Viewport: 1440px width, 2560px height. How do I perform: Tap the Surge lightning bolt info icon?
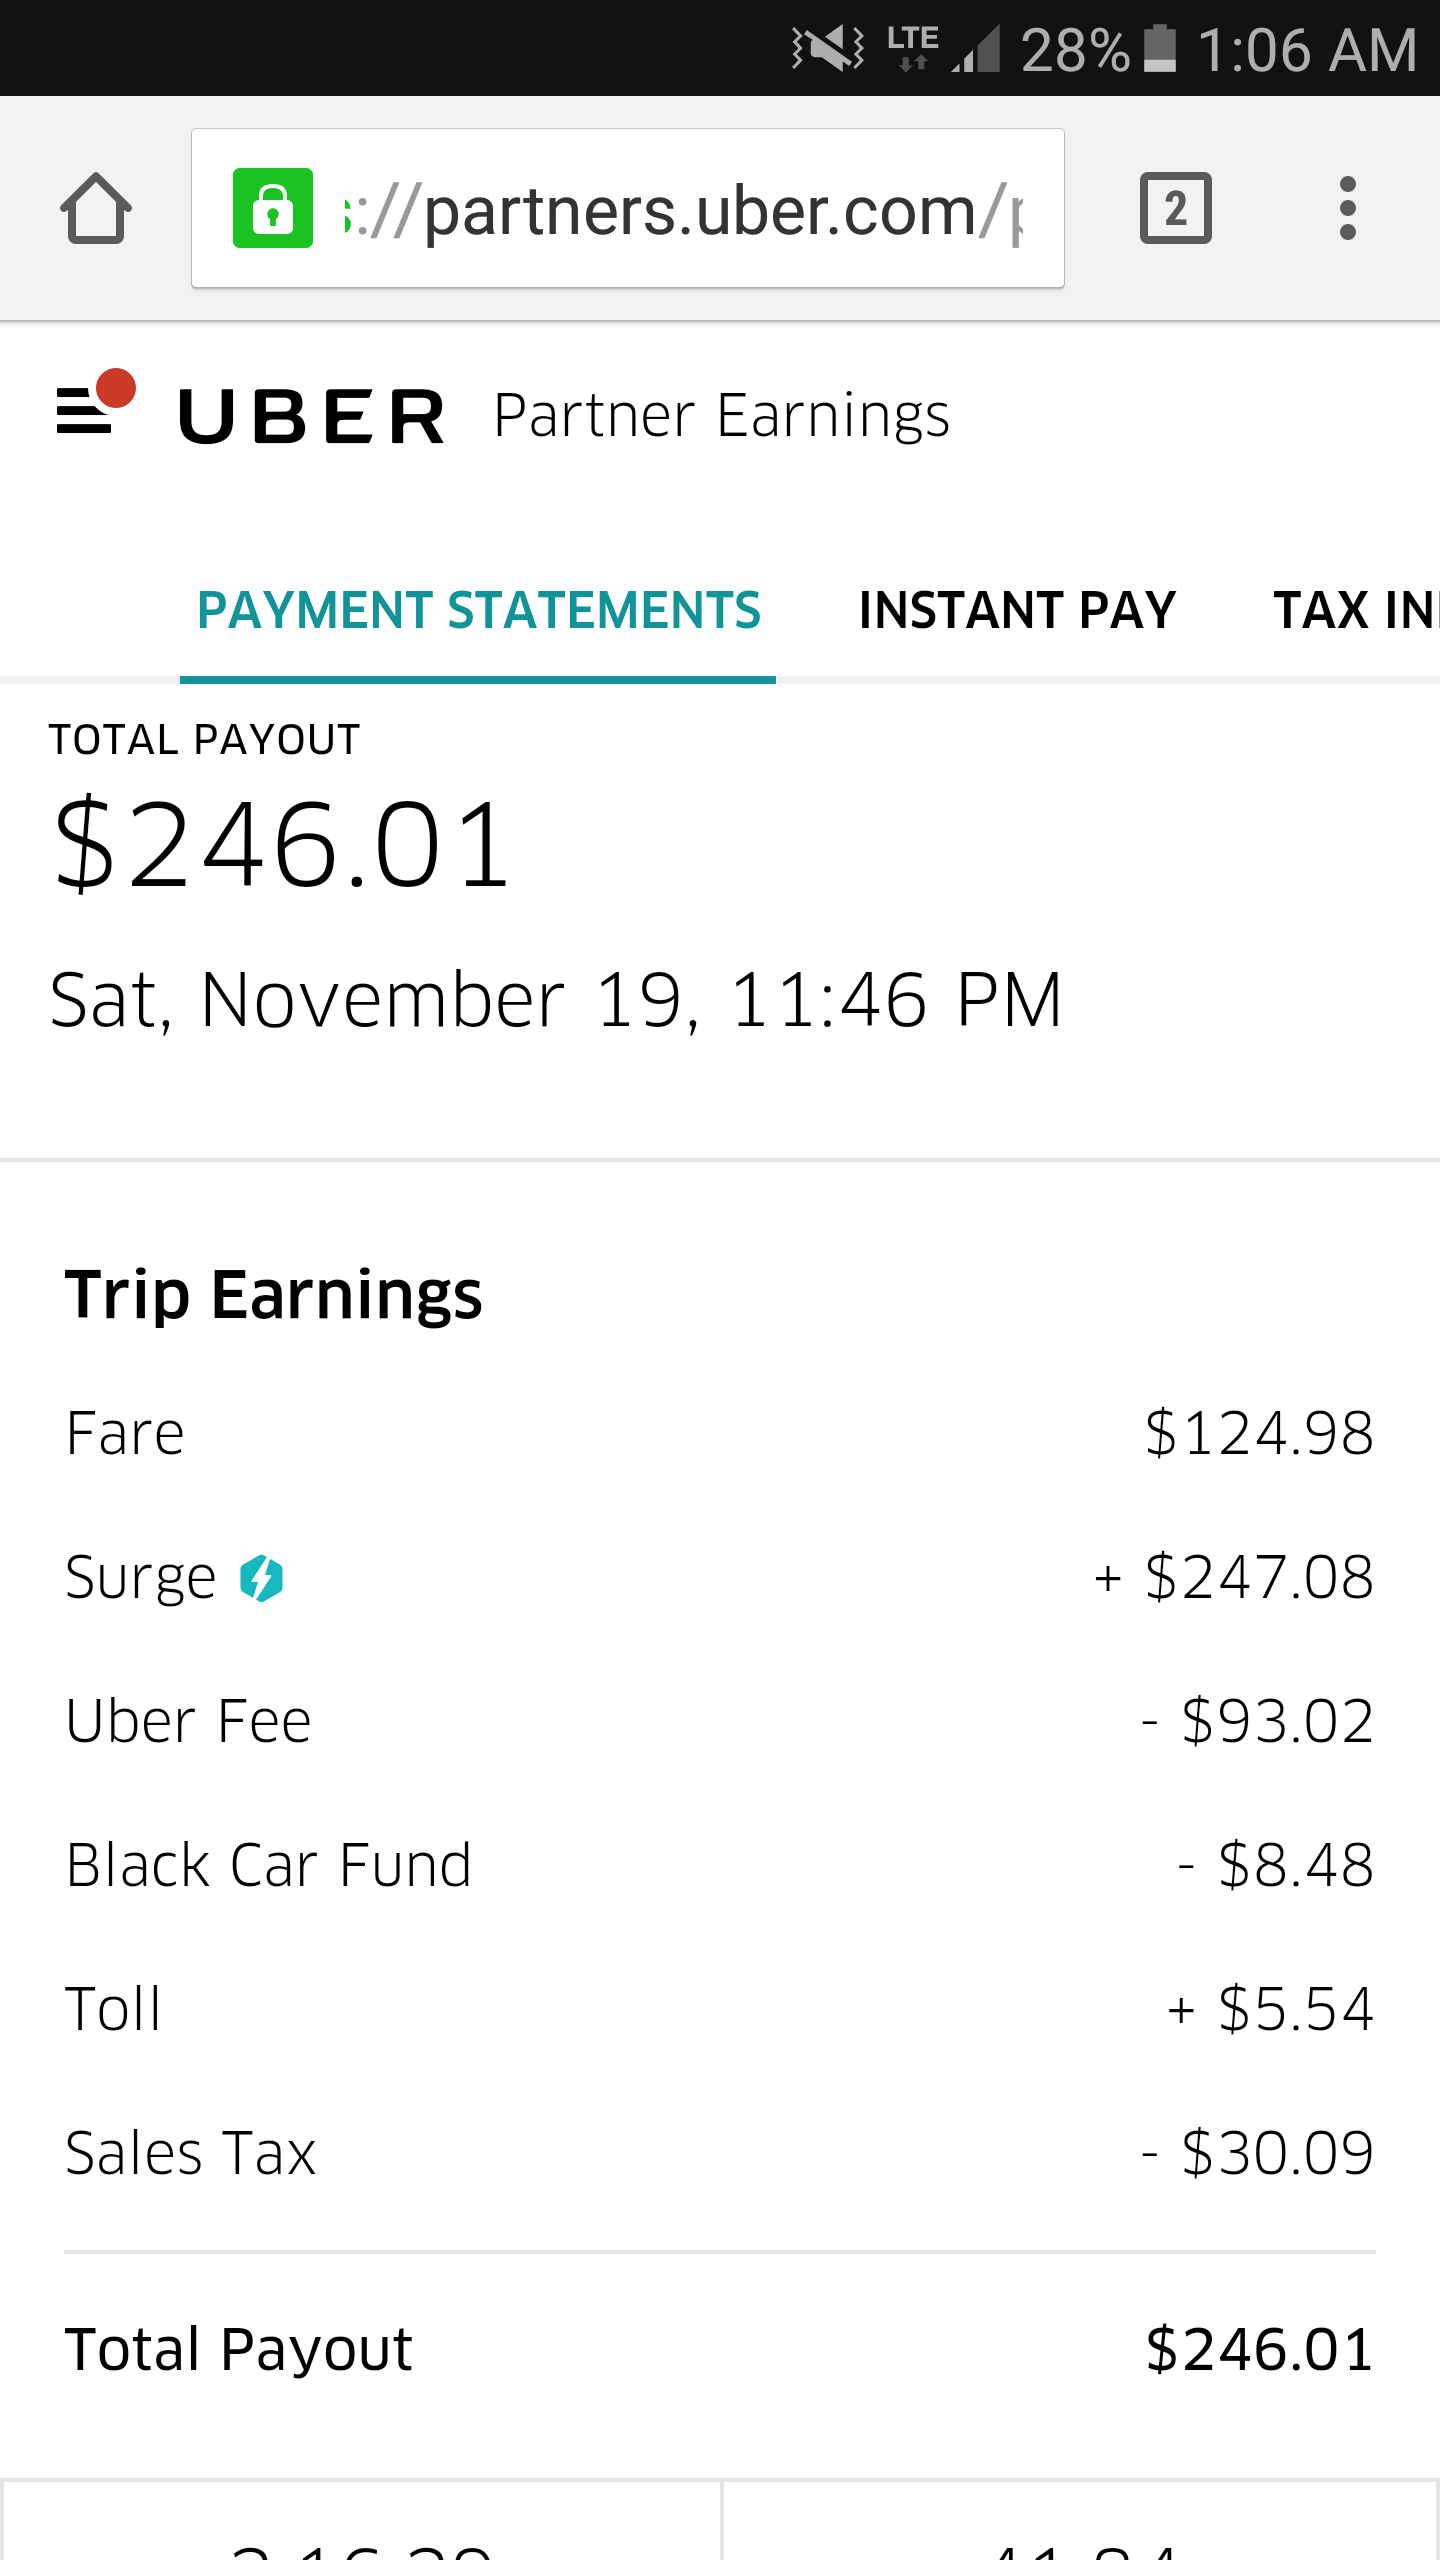tap(261, 1579)
